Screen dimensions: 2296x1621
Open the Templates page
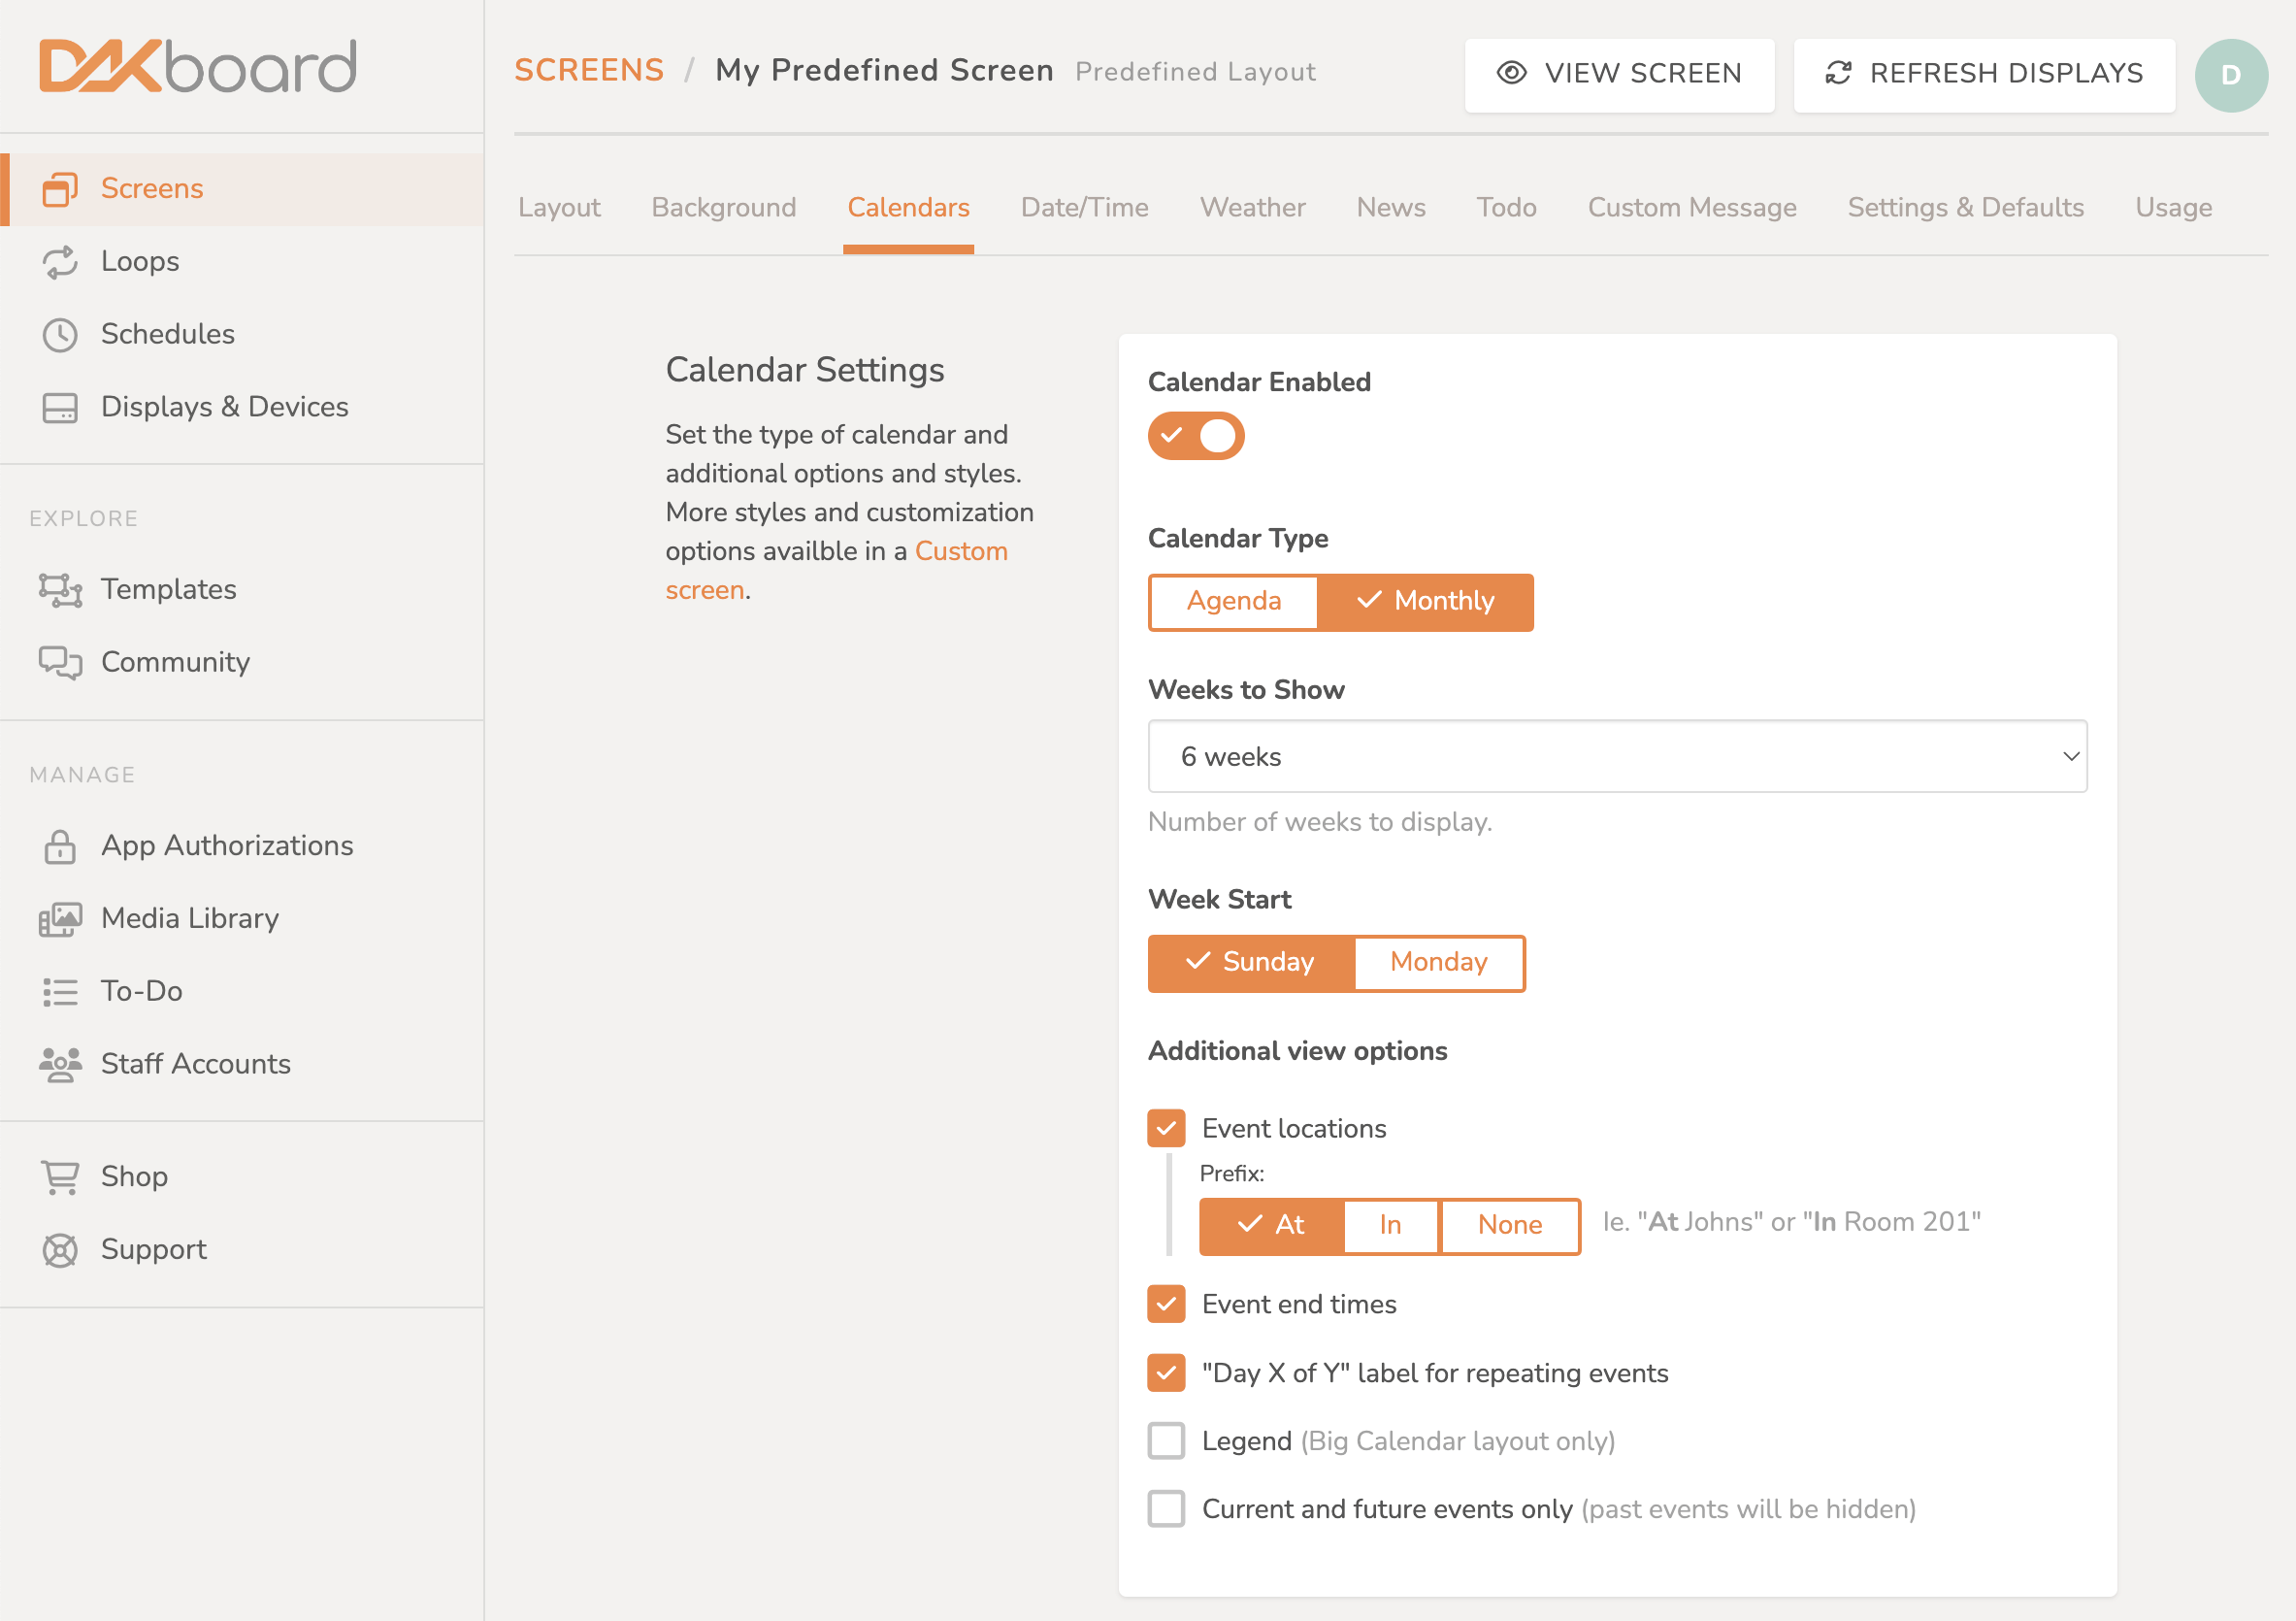pos(168,589)
